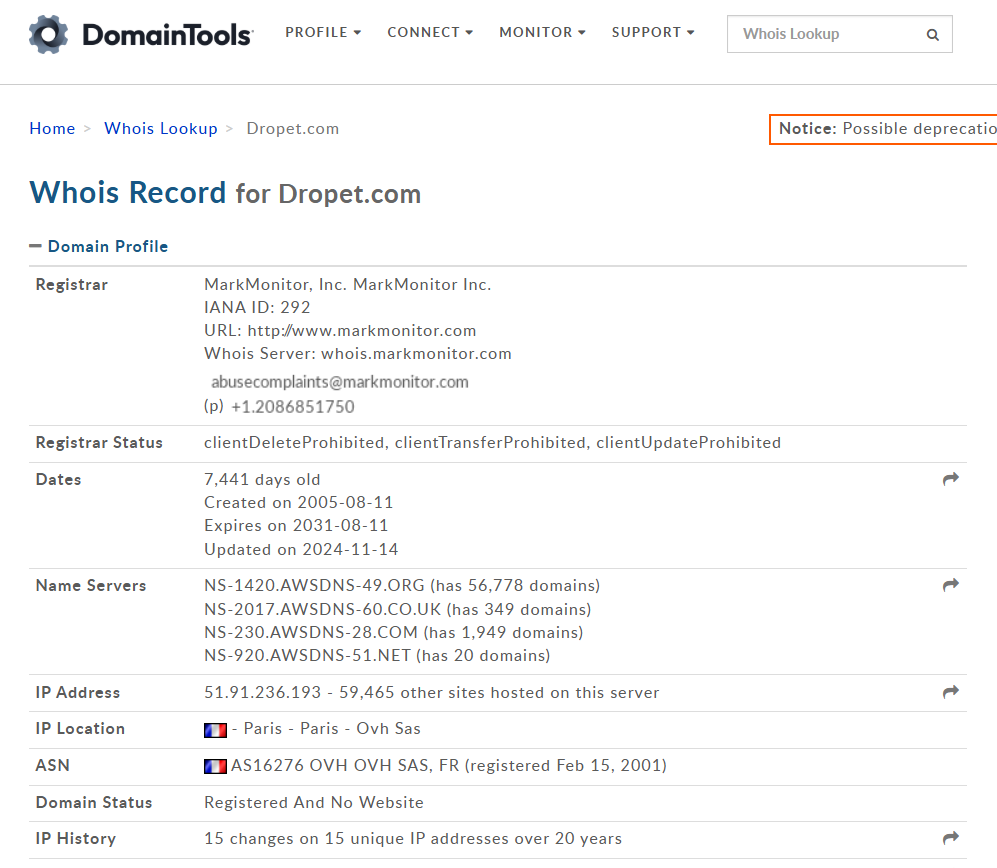Collapse the Domain Profile section
This screenshot has width=997, height=868.
point(99,246)
